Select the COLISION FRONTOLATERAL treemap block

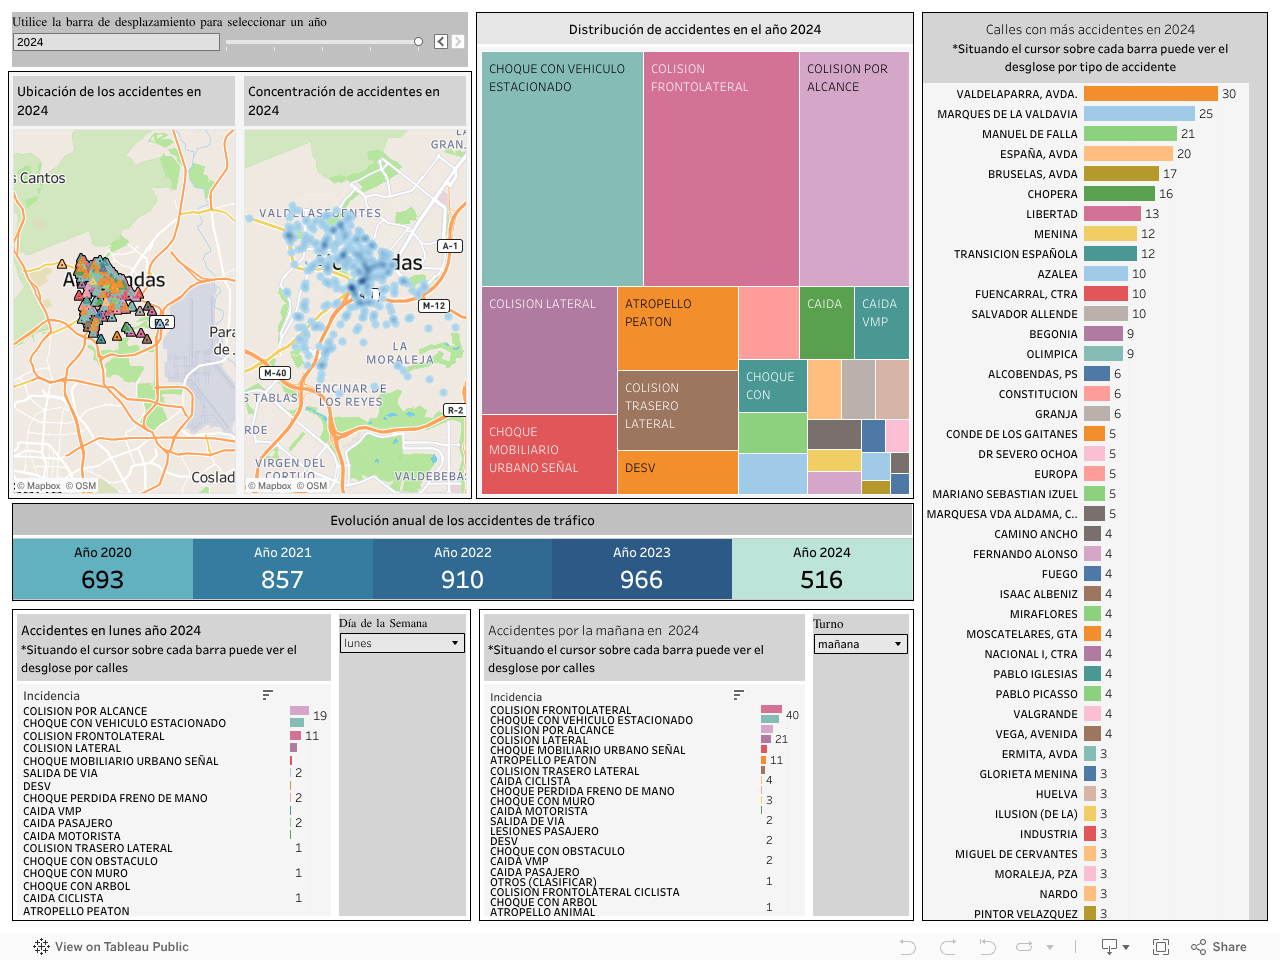coord(721,170)
